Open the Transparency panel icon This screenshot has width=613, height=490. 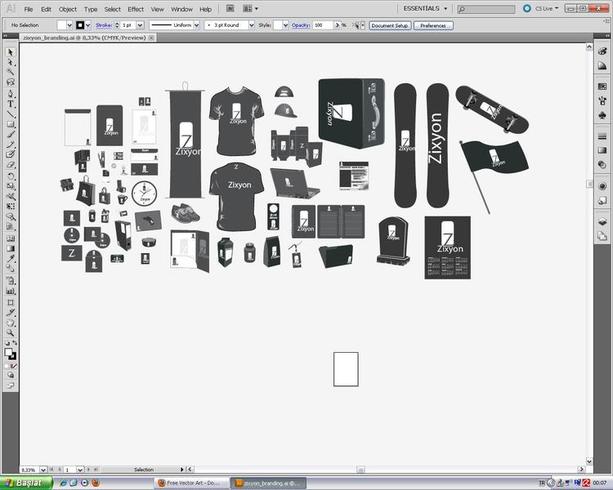point(602,165)
